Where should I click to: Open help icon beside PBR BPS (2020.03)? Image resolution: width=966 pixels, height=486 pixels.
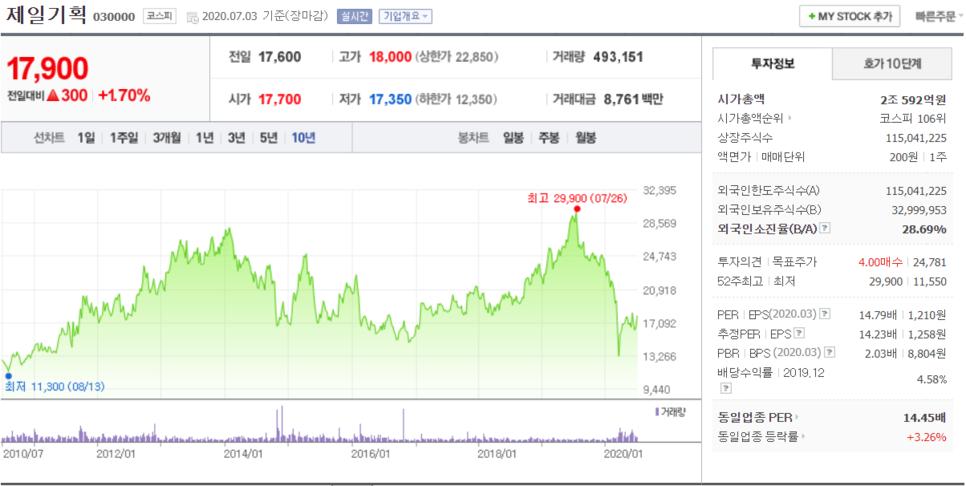click(830, 353)
